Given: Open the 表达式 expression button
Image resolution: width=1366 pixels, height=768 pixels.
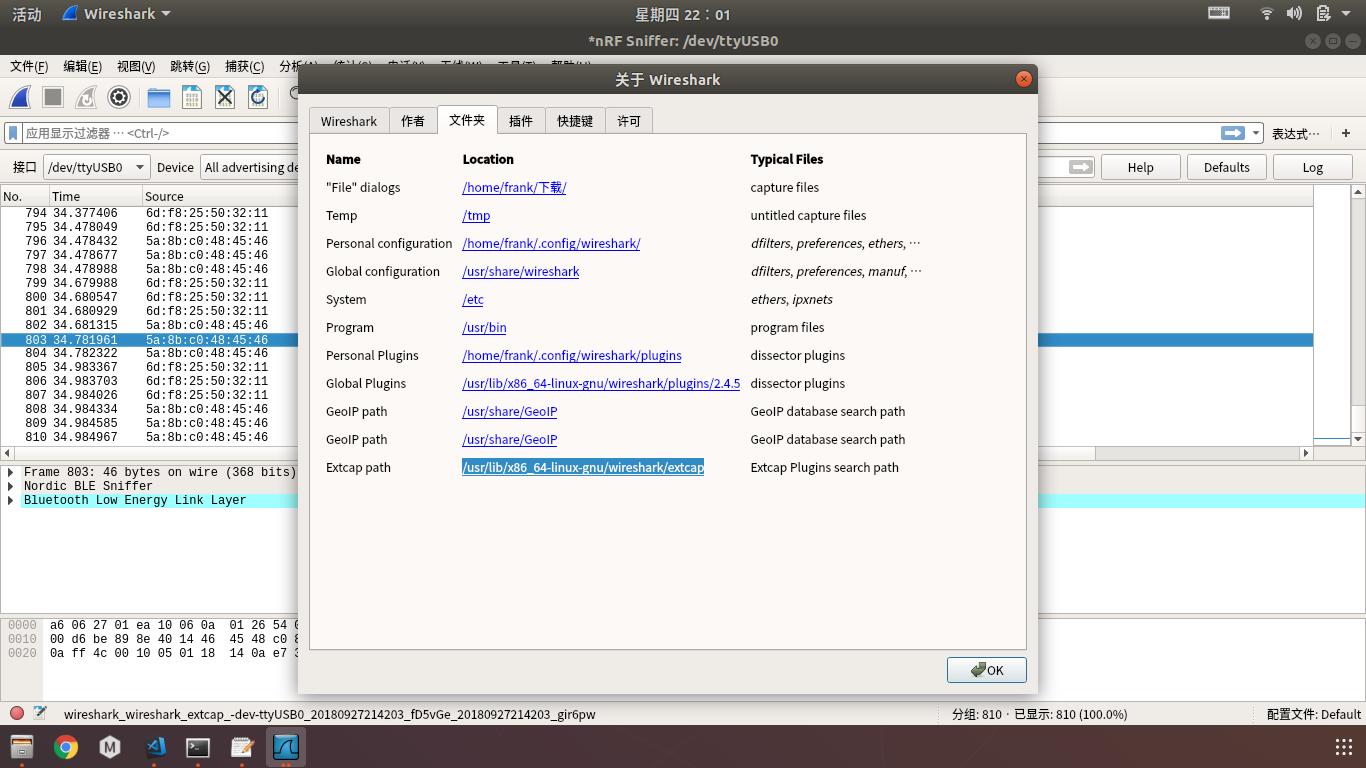Looking at the screenshot, I should [1297, 133].
